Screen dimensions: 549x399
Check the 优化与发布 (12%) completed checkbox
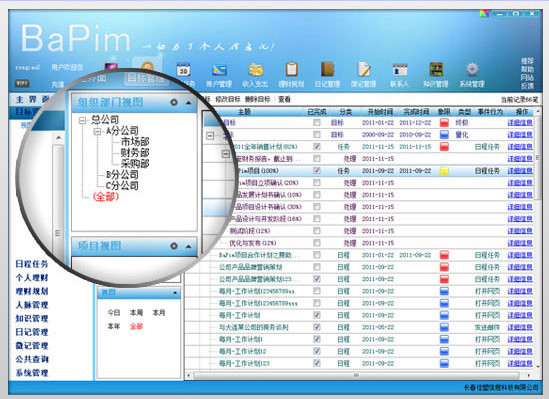317,243
